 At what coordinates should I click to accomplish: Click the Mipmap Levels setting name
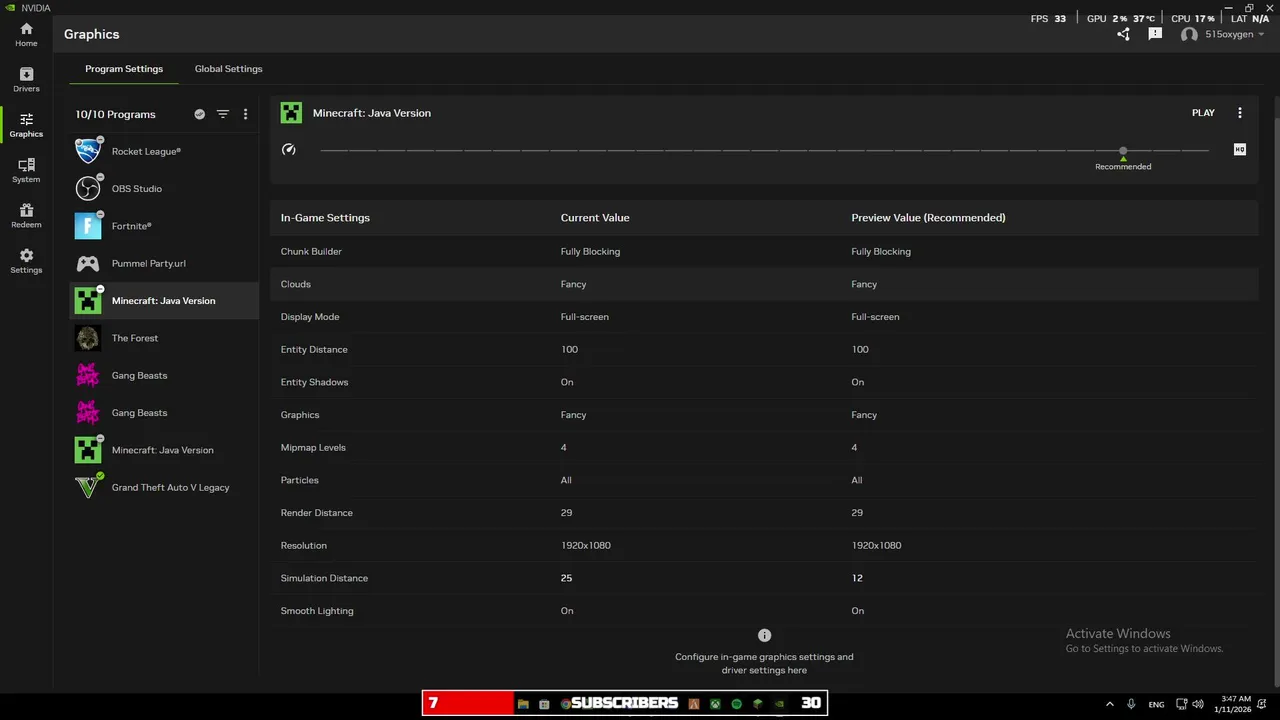[313, 447]
